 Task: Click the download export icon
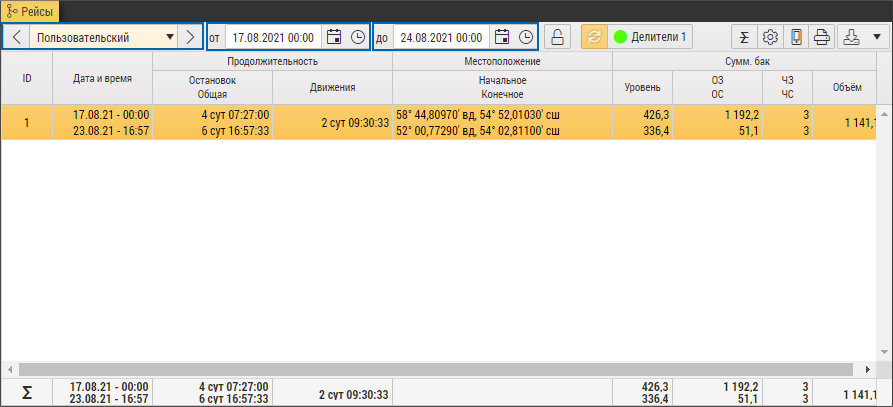(x=851, y=38)
